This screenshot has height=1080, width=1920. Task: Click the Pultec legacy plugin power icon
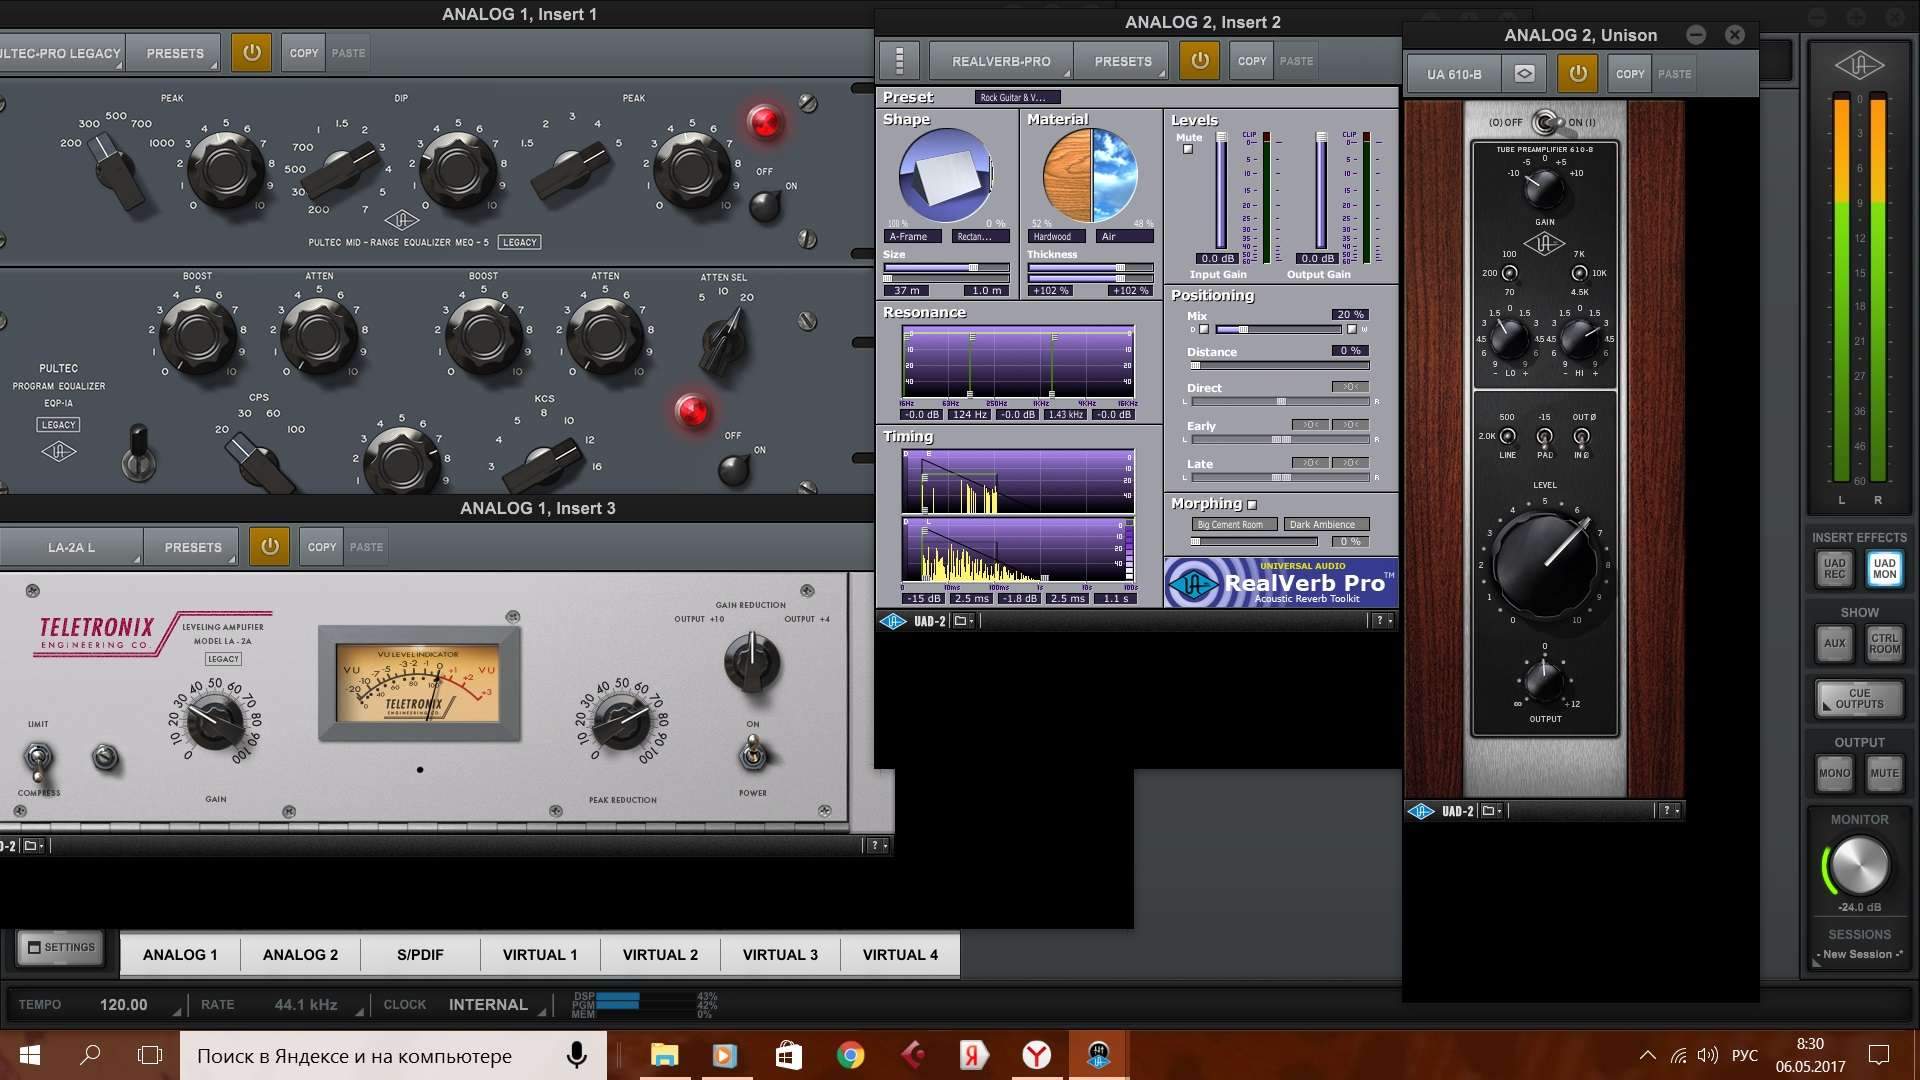click(251, 53)
